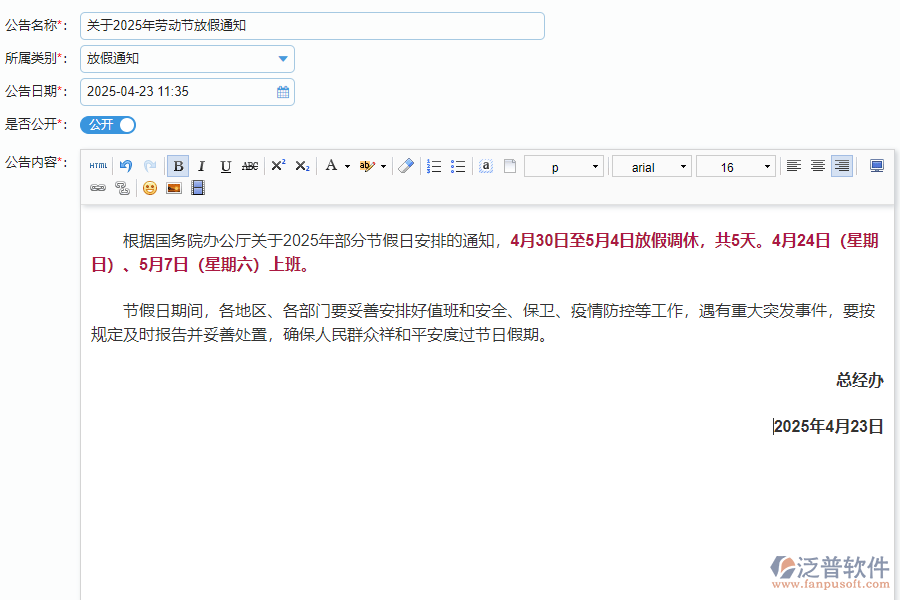900x600 pixels.
Task: Open the 所属类别 category dropdown
Action: tap(281, 58)
